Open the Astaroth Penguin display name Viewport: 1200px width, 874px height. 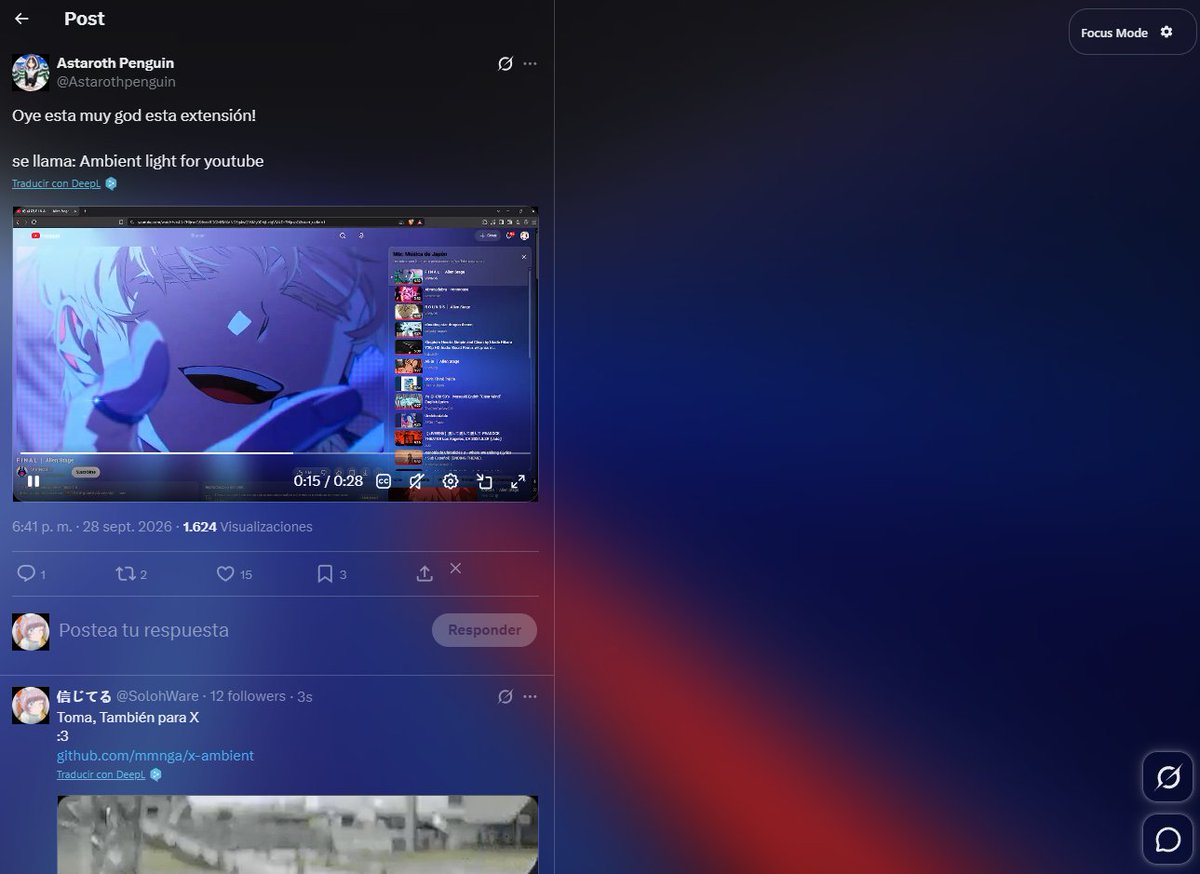click(x=115, y=63)
